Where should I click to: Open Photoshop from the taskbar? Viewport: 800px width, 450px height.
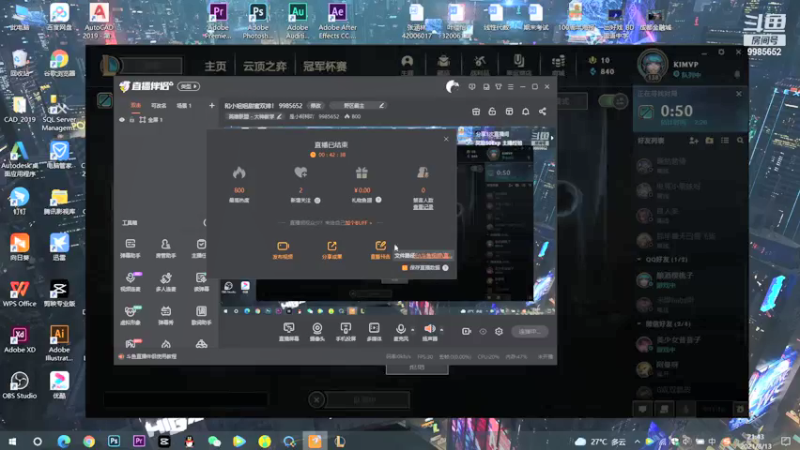(x=114, y=441)
